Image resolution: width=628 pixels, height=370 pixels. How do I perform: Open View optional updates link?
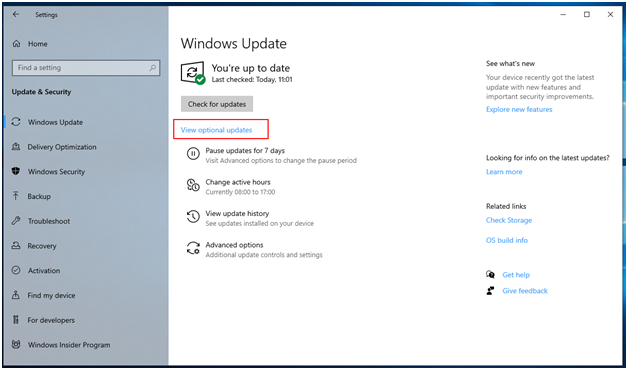pyautogui.click(x=217, y=130)
